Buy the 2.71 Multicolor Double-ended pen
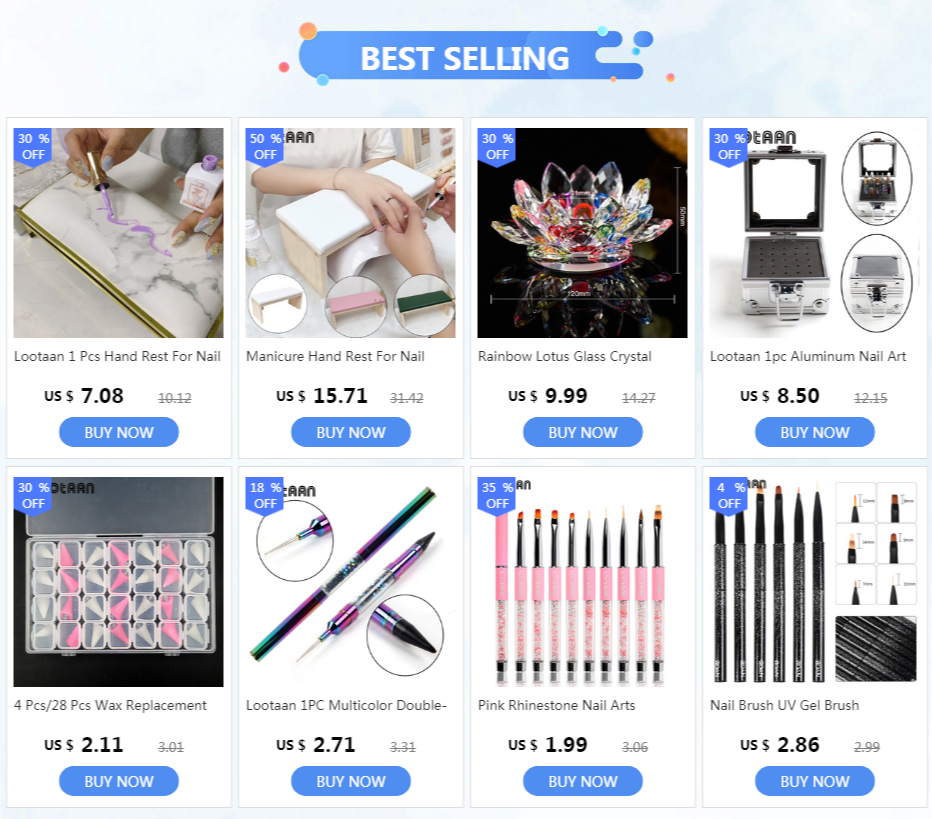Image resolution: width=932 pixels, height=819 pixels. click(x=351, y=781)
